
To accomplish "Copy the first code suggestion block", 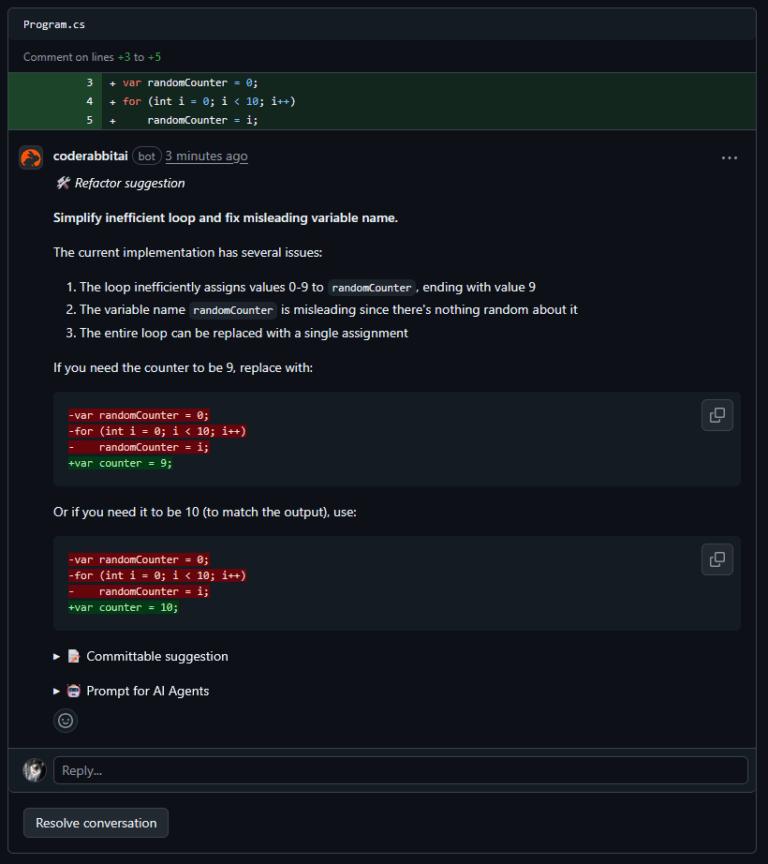I will (x=717, y=415).
